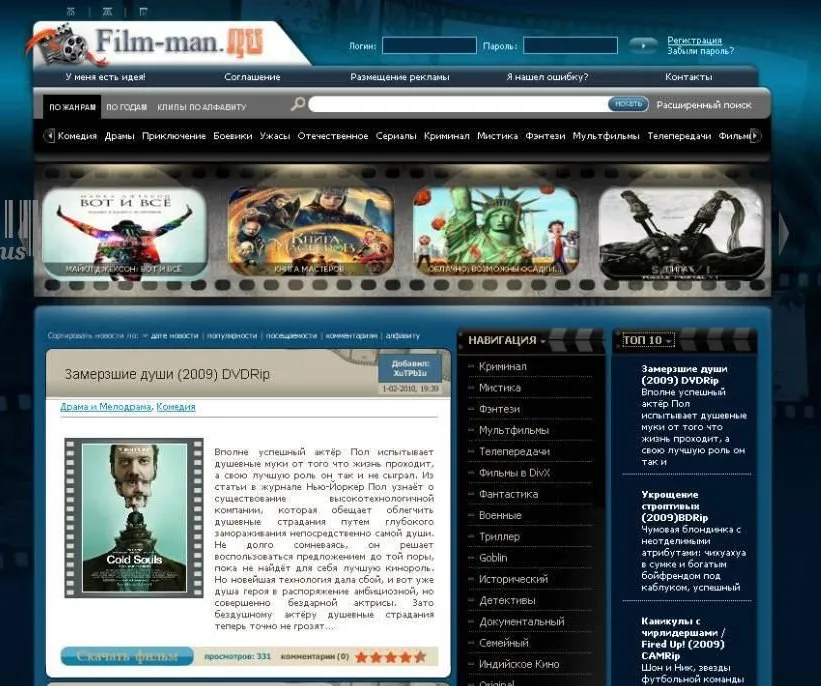Image resolution: width=821 pixels, height=686 pixels.
Task: Open the Контакты page
Action: pos(689,77)
